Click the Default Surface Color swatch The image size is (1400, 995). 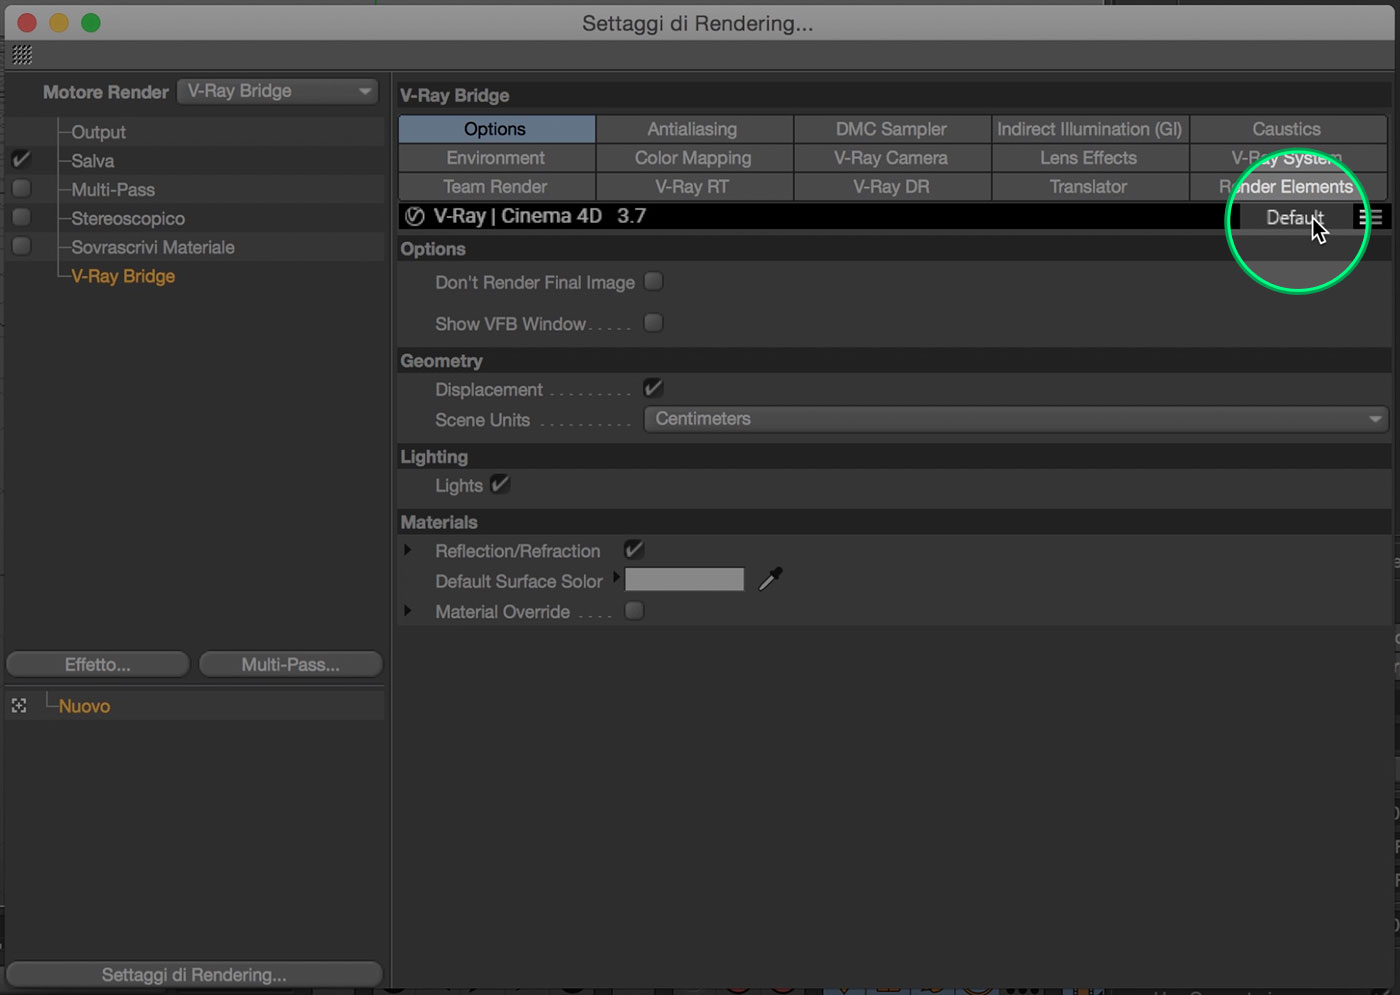click(x=685, y=579)
